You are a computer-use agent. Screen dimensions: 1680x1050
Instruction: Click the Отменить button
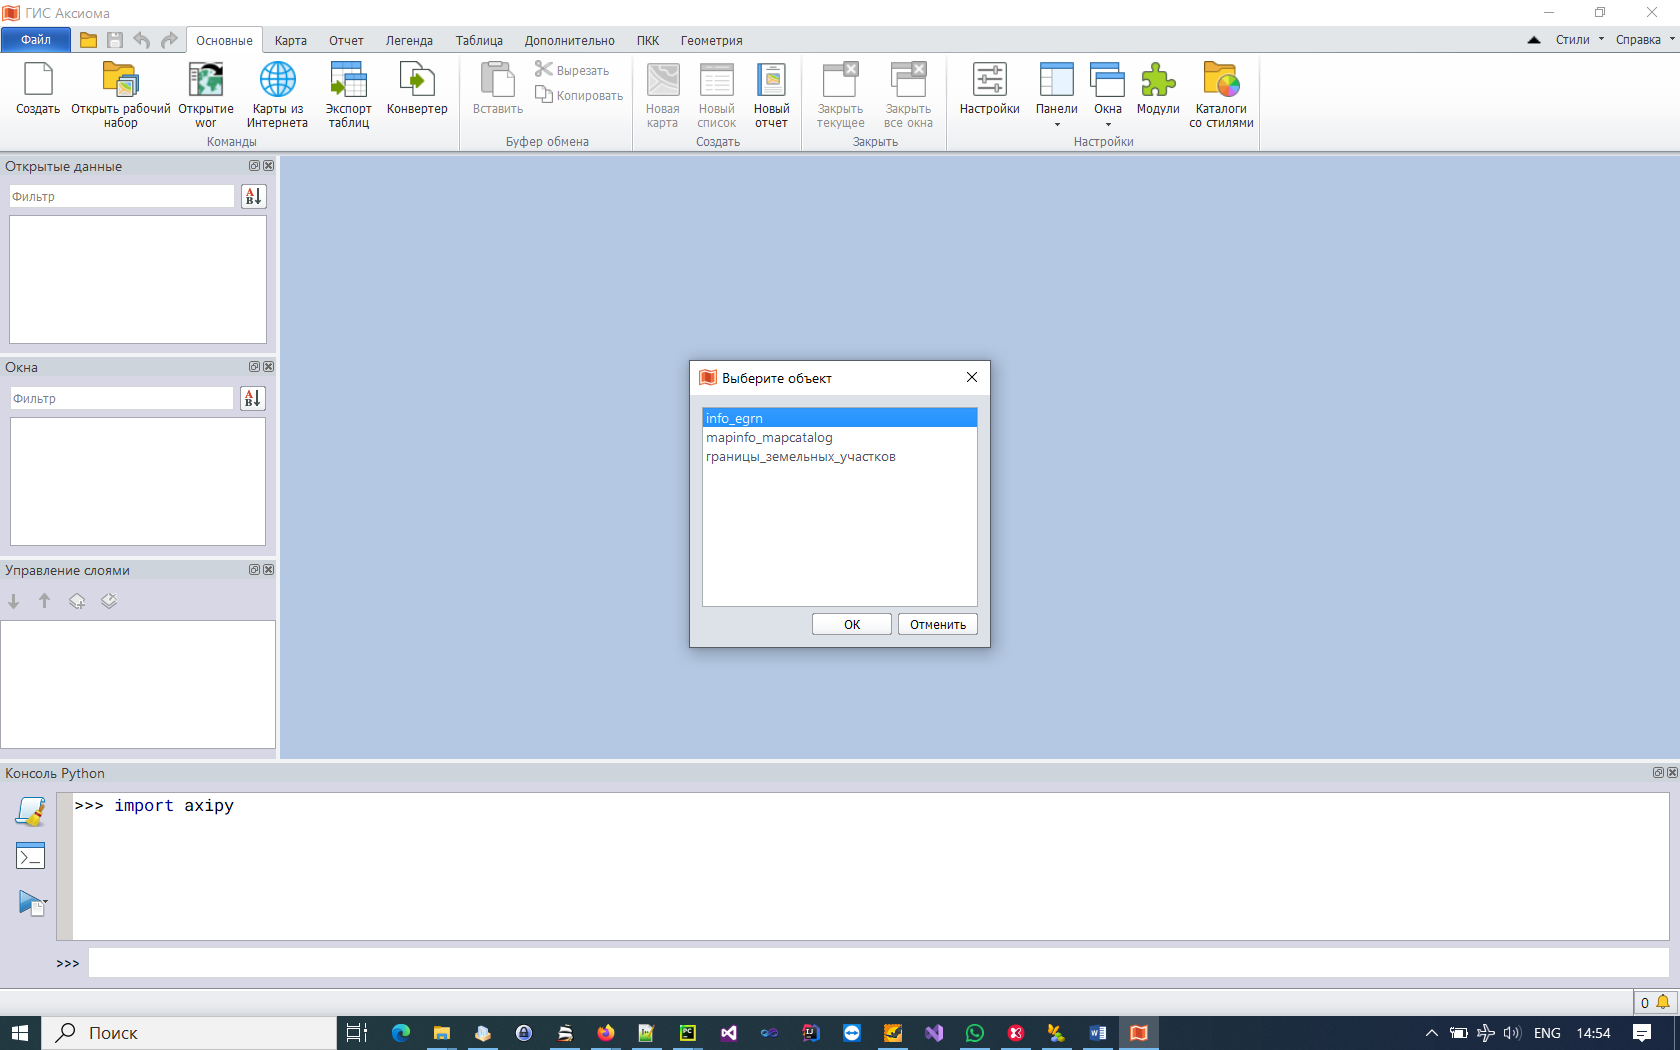pyautogui.click(x=937, y=625)
